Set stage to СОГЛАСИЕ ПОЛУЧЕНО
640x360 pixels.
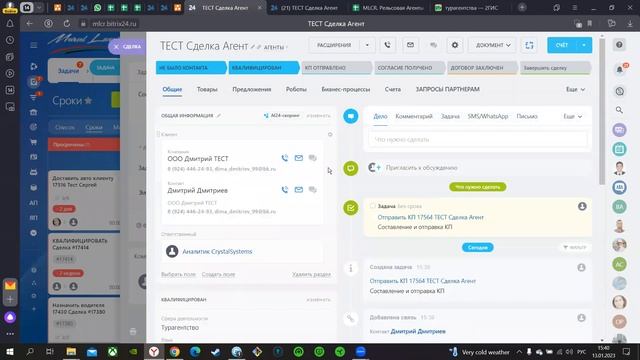[409, 68]
